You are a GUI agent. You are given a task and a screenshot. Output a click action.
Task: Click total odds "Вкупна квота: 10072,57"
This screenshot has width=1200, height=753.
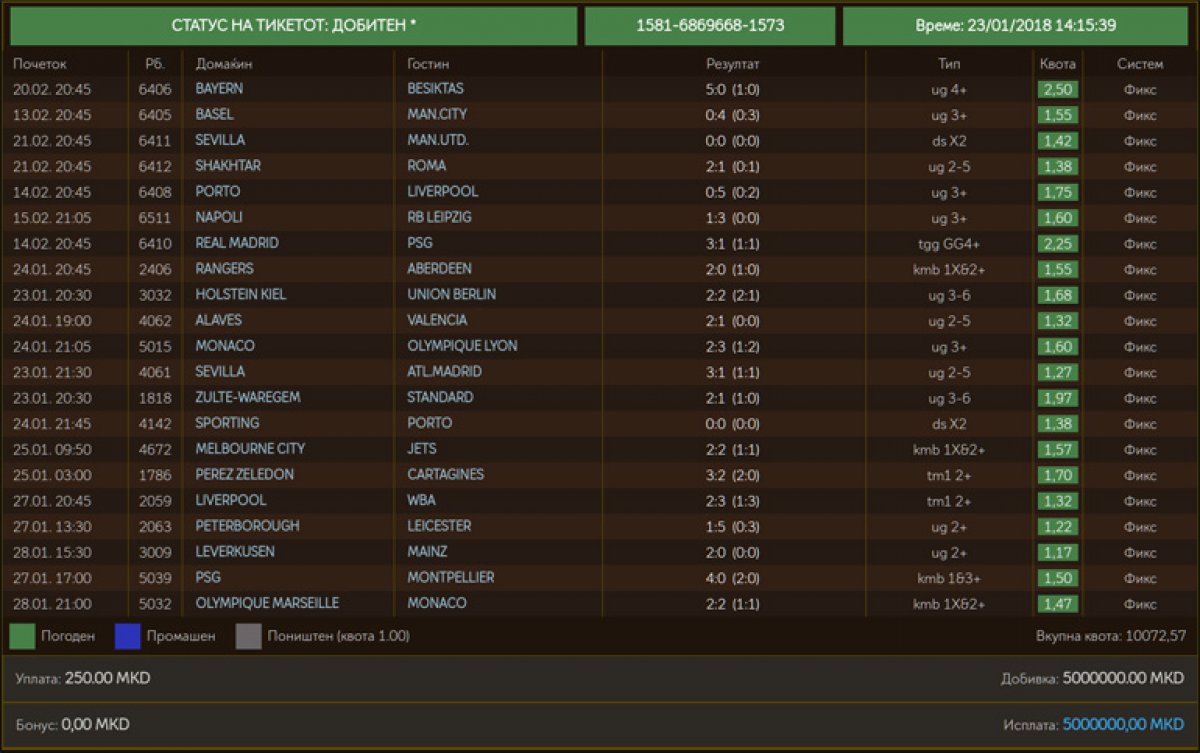point(1111,636)
